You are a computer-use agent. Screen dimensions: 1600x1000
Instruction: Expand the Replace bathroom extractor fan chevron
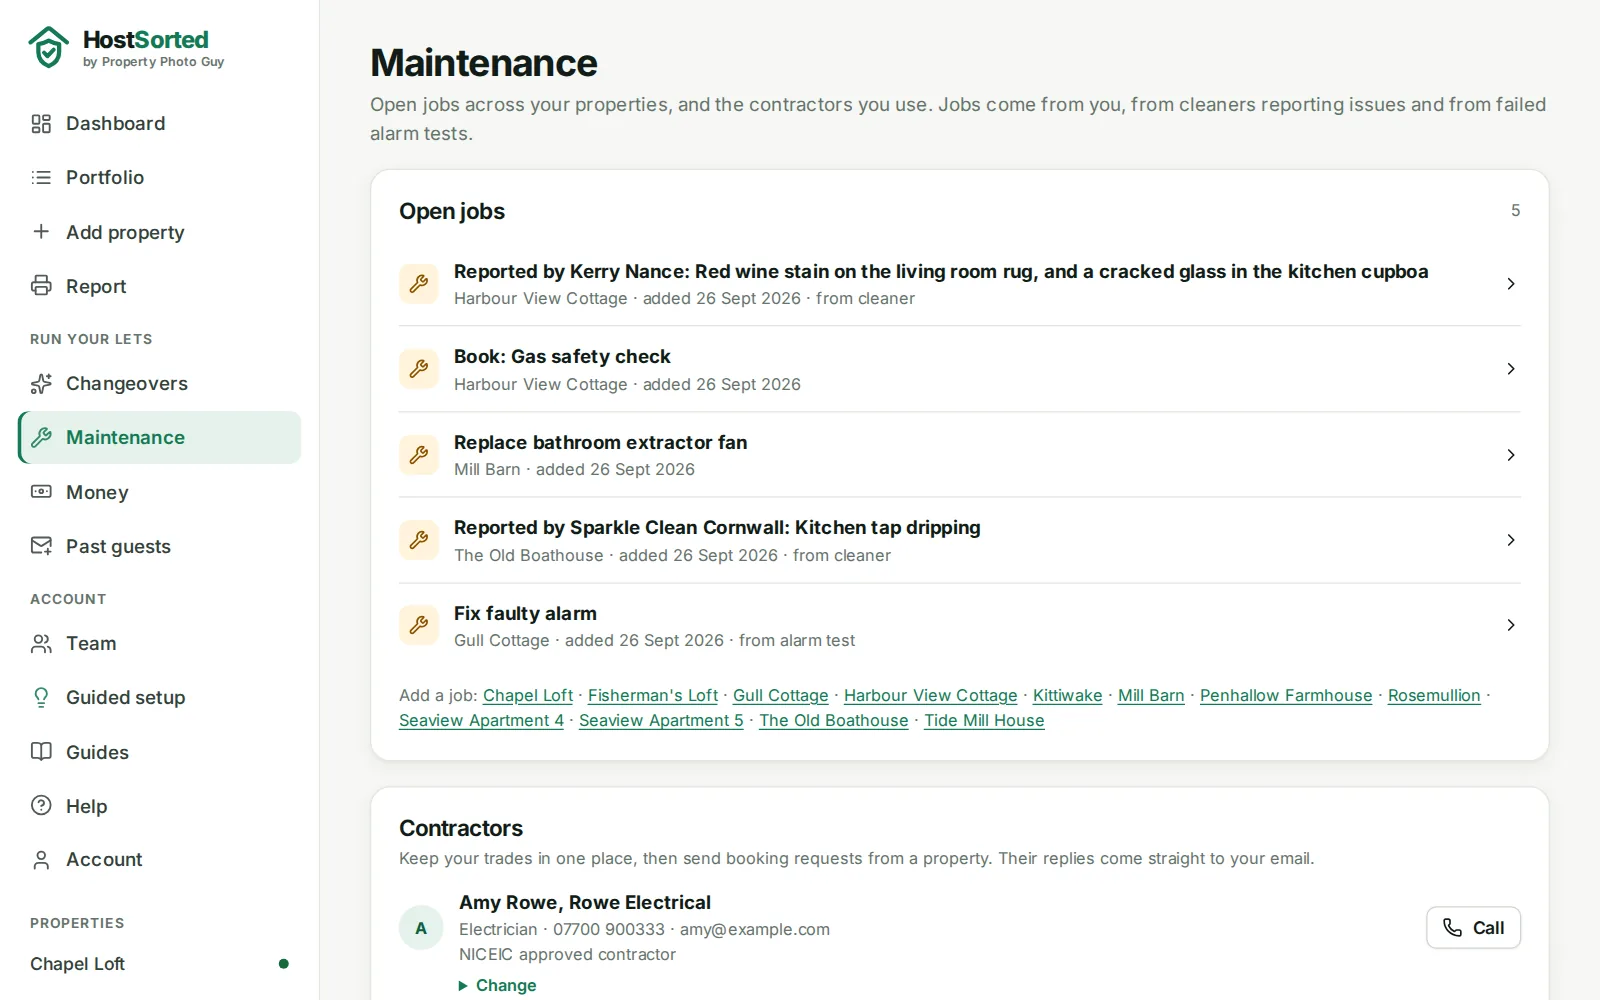[1510, 455]
